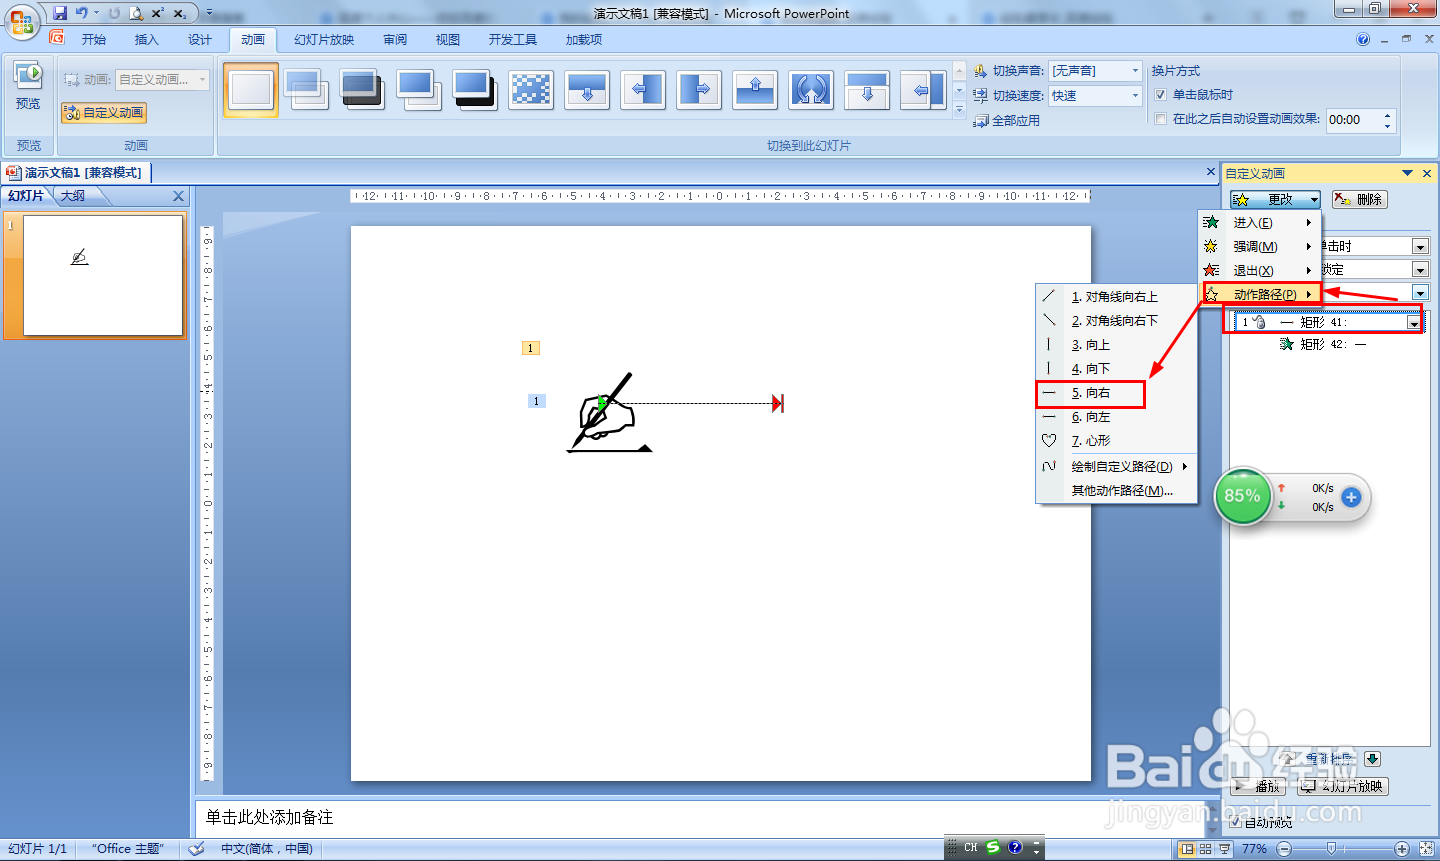Image resolution: width=1440 pixels, height=861 pixels.
Task: Enable 在此之后自动设置动画效果 checkbox
Action: click(x=1160, y=119)
